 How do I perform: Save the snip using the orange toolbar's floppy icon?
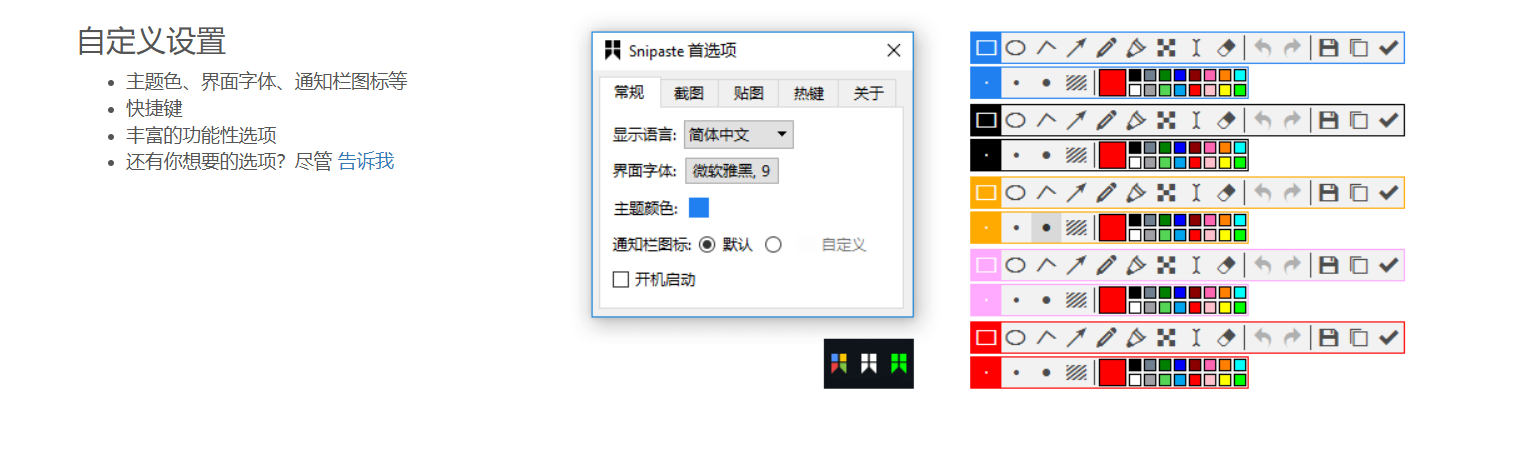coord(1328,193)
